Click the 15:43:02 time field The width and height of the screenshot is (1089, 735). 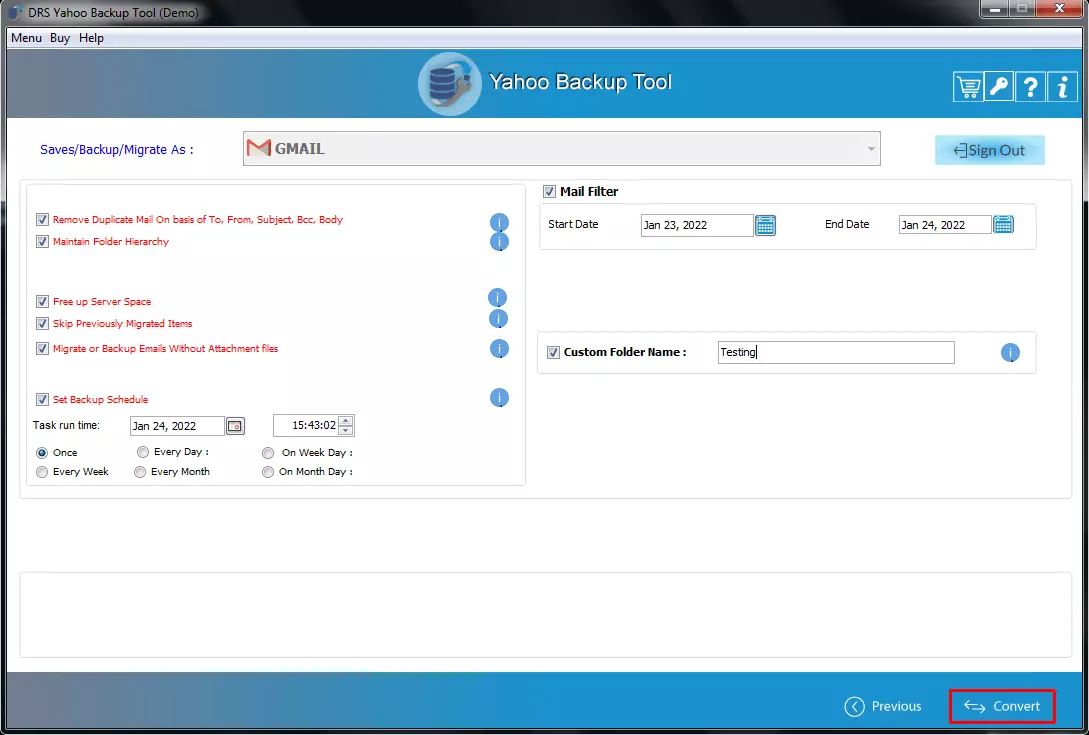tap(306, 425)
